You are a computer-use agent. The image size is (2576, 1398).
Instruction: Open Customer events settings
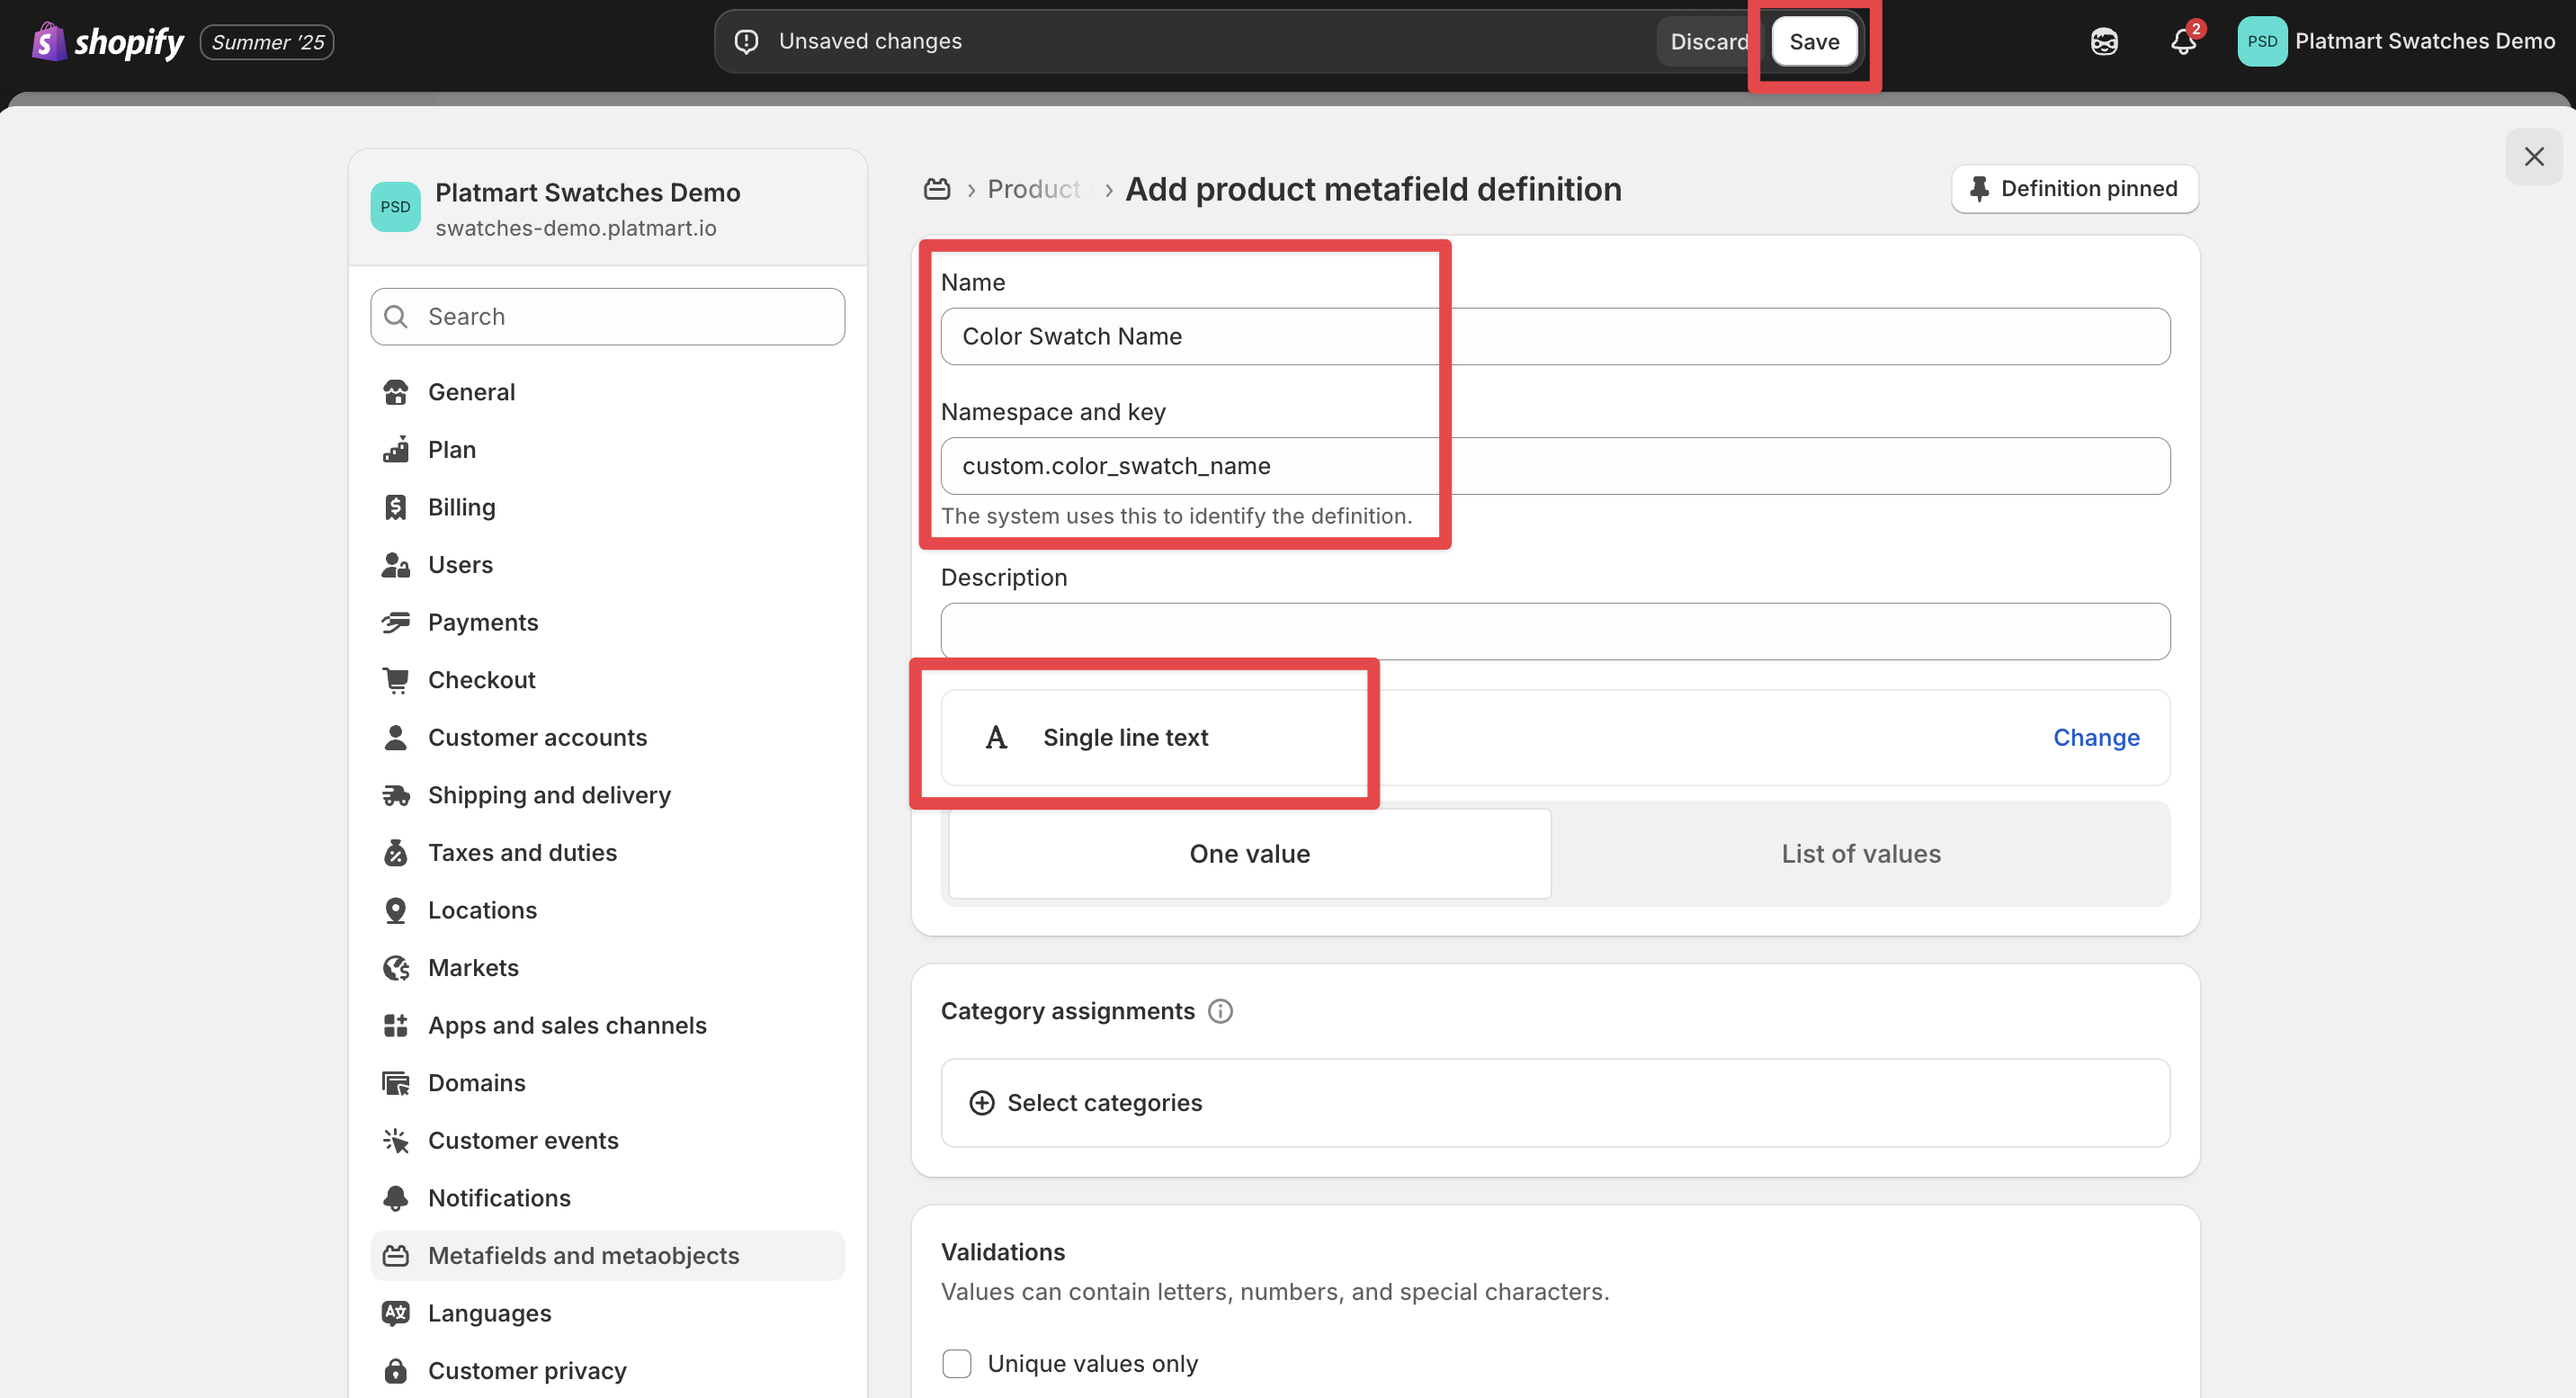[x=607, y=1141]
